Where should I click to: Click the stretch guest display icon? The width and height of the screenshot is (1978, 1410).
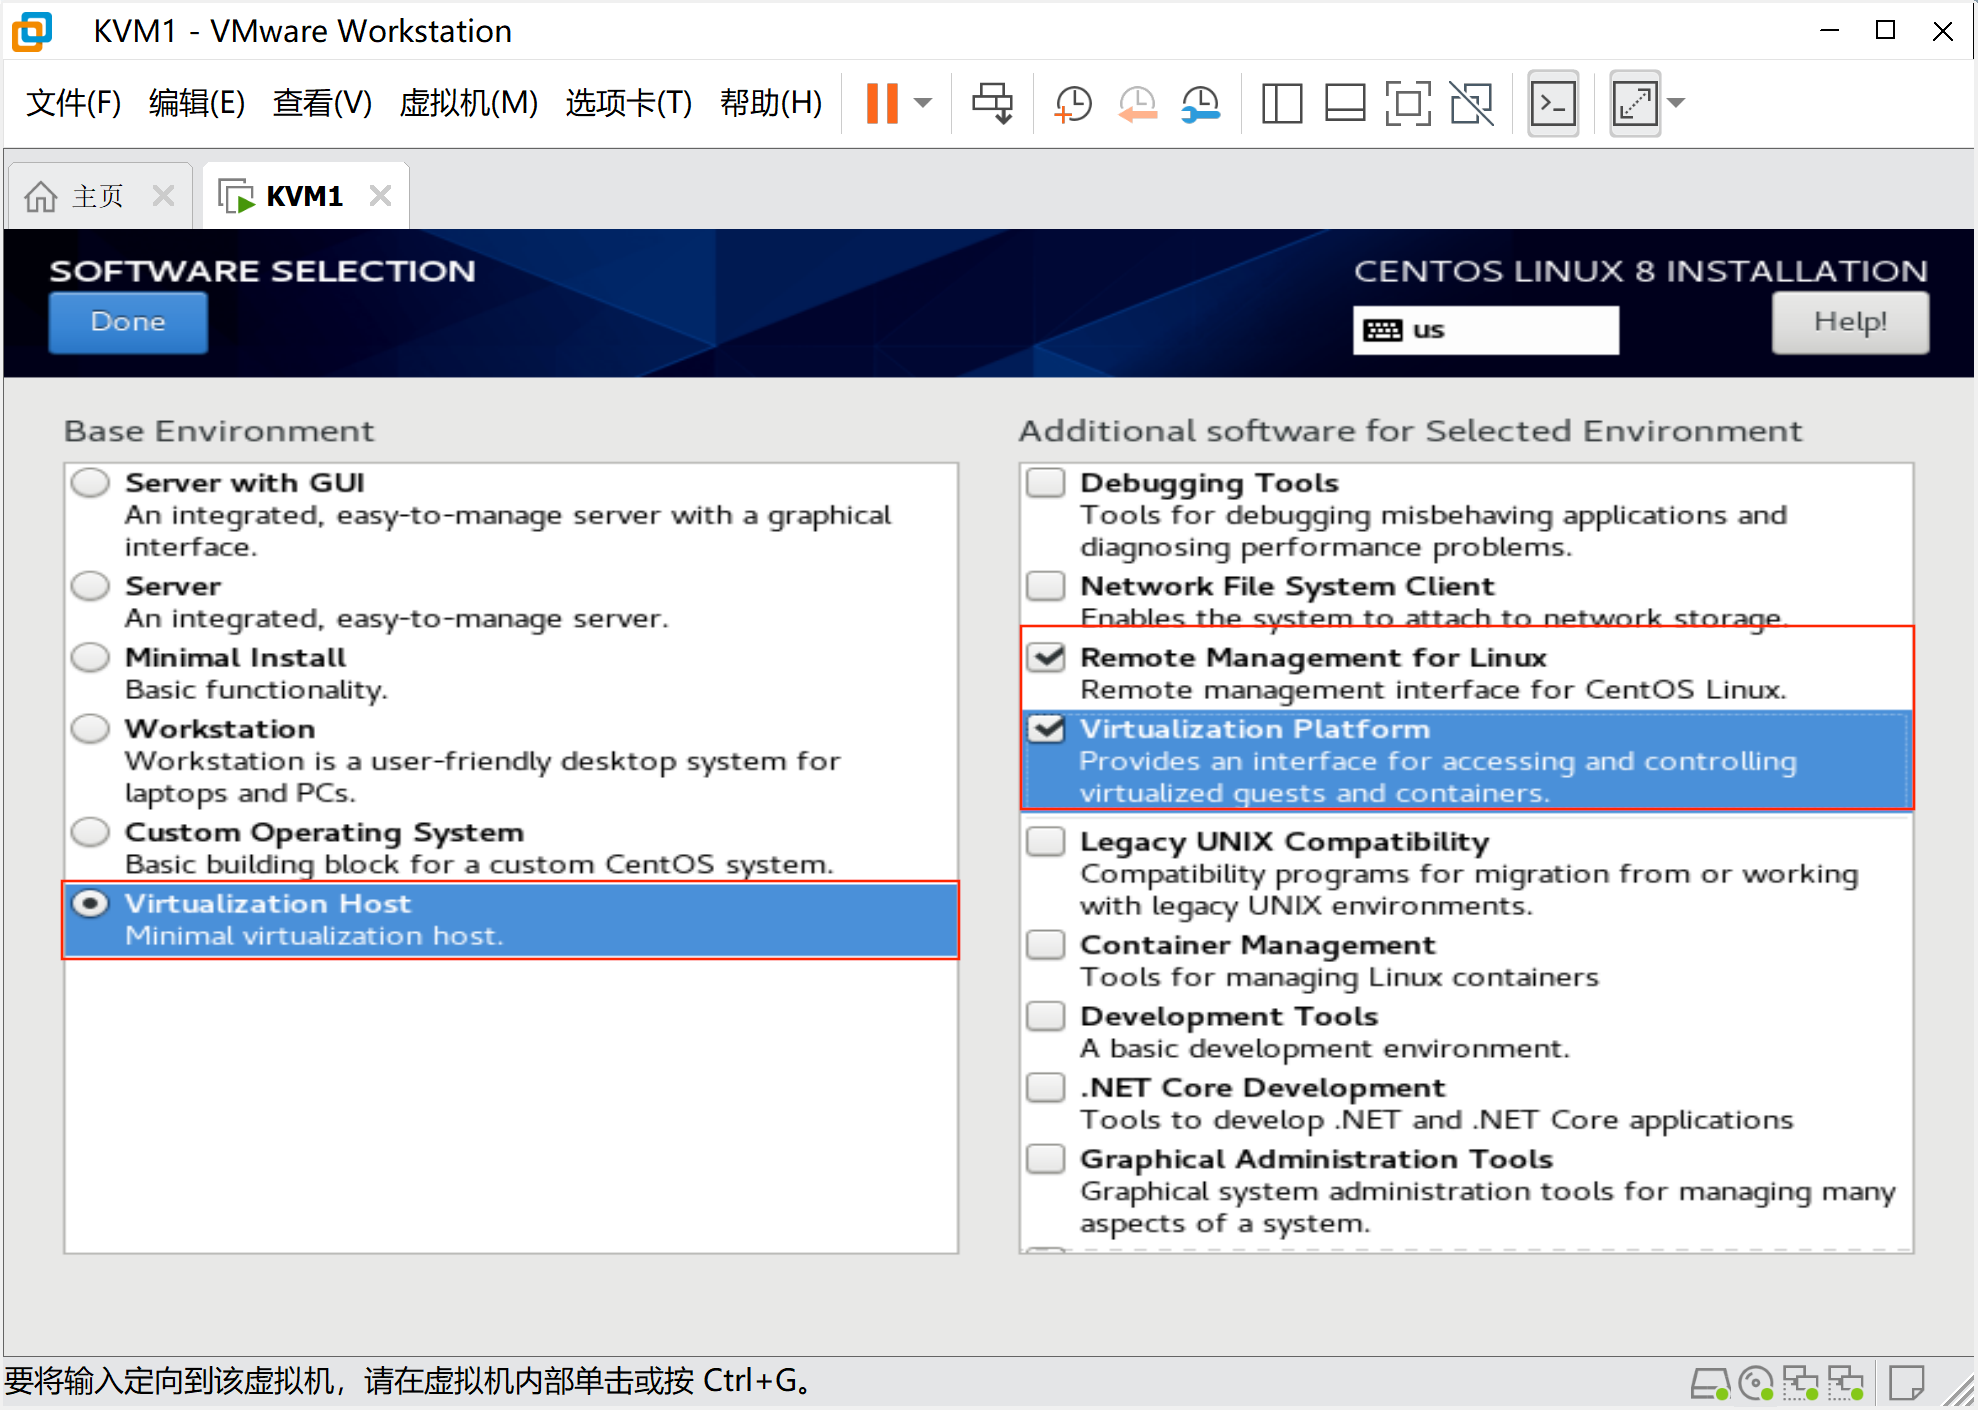click(x=1635, y=103)
